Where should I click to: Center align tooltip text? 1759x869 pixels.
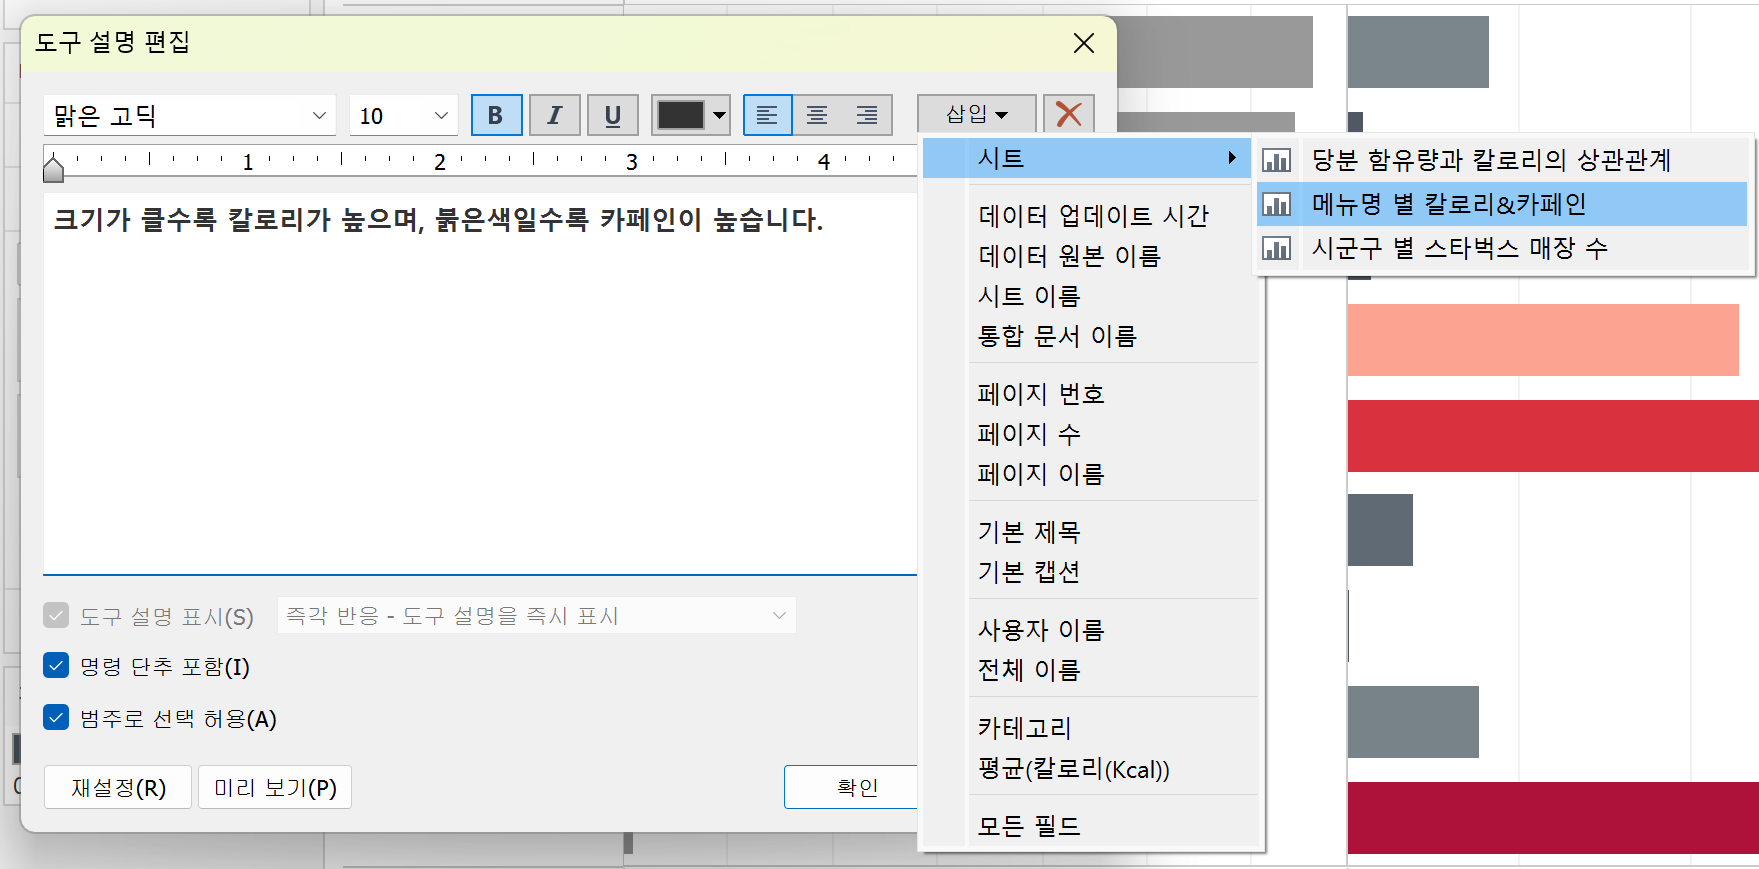[x=817, y=115]
